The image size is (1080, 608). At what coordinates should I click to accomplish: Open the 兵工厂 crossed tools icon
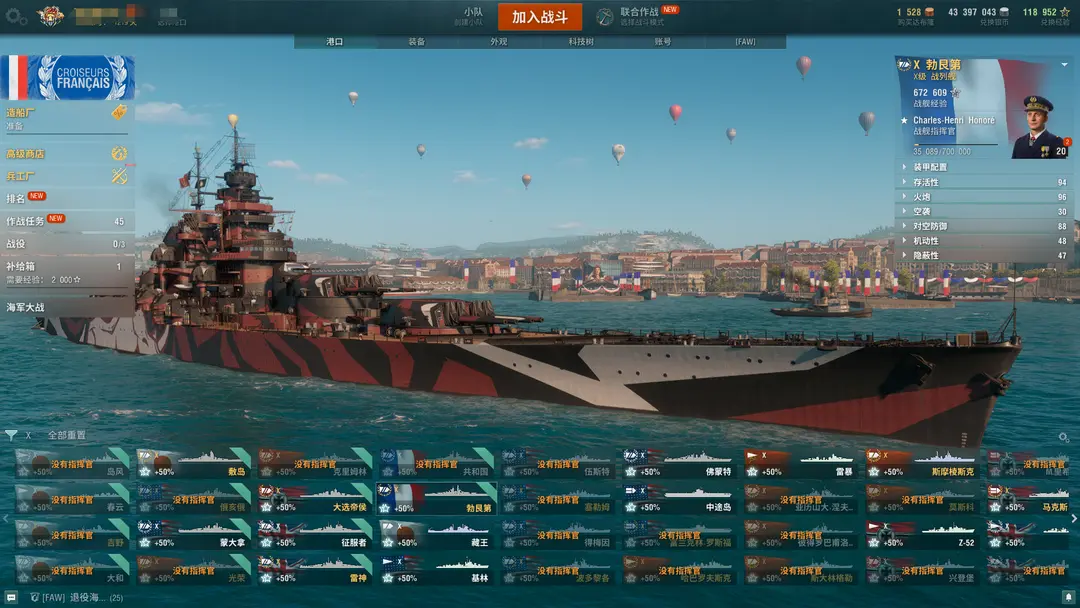click(119, 176)
